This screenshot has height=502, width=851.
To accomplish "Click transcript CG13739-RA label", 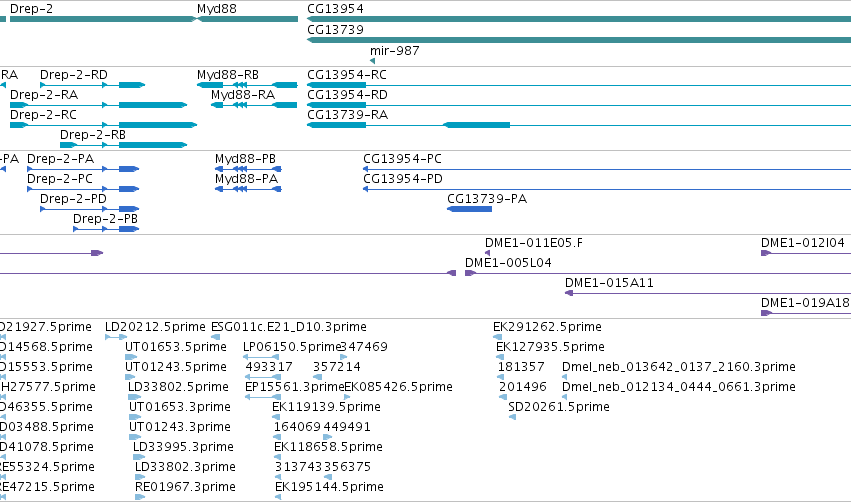I will tap(347, 115).
